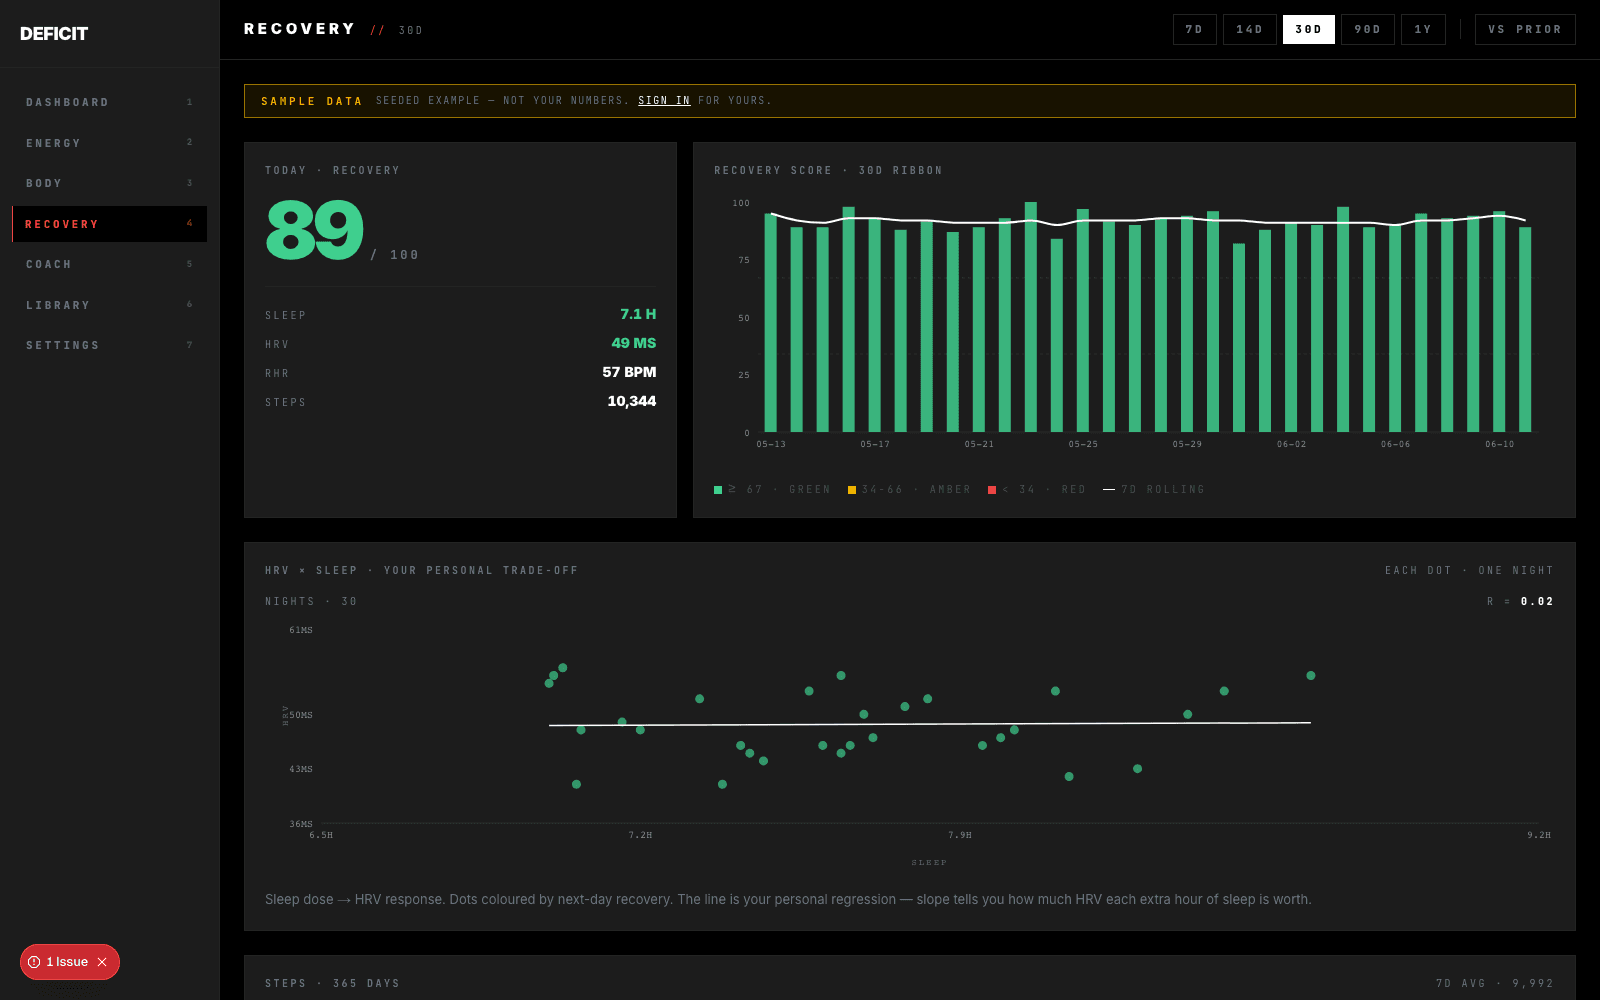Open the Body section

(110, 183)
